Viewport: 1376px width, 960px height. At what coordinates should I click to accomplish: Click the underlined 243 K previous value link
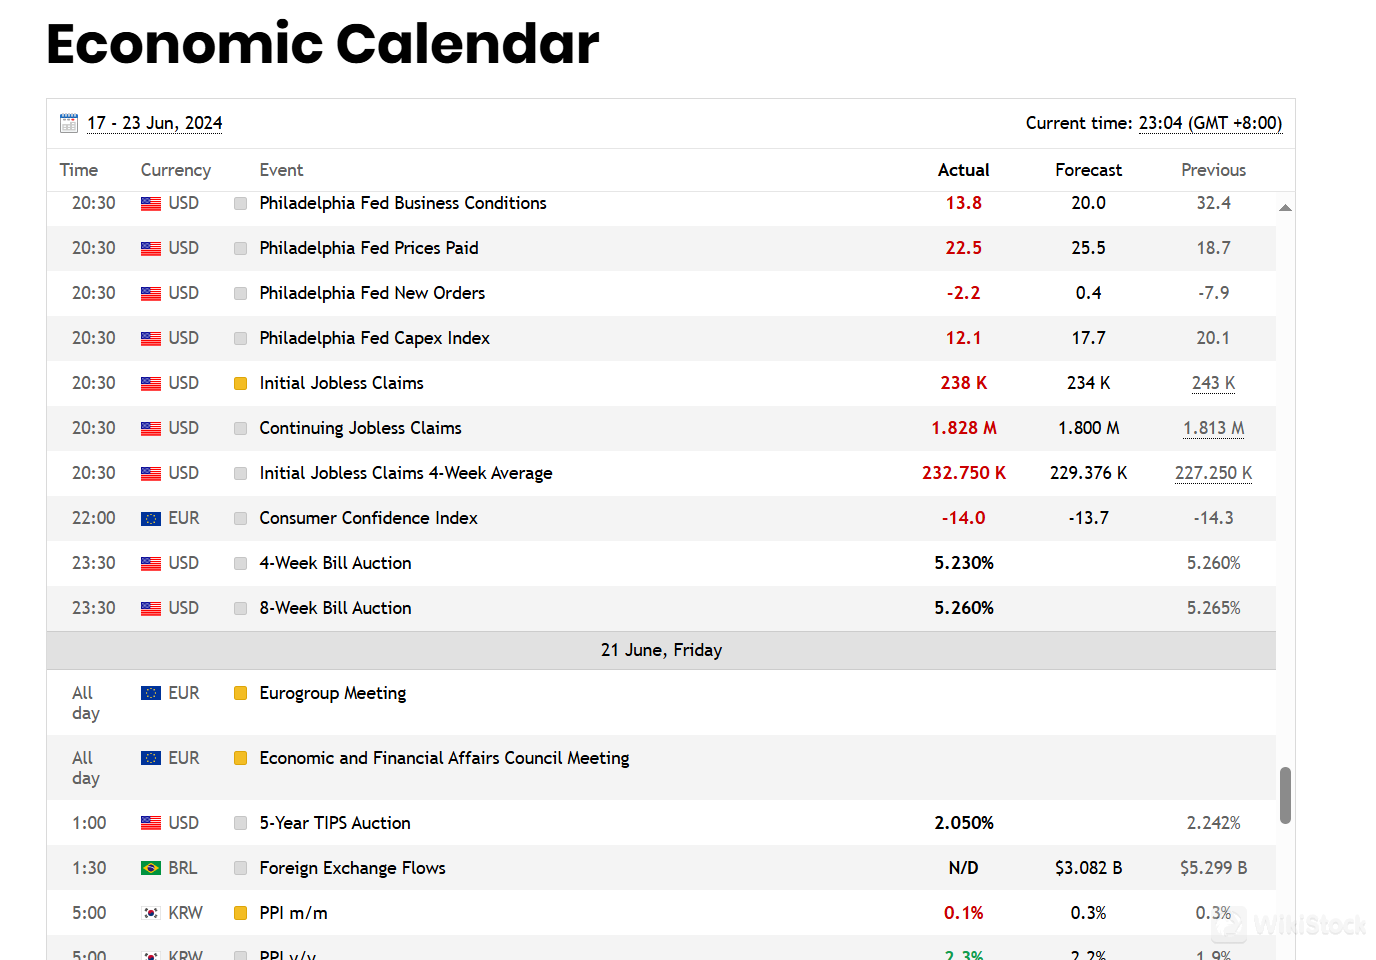coord(1213,383)
